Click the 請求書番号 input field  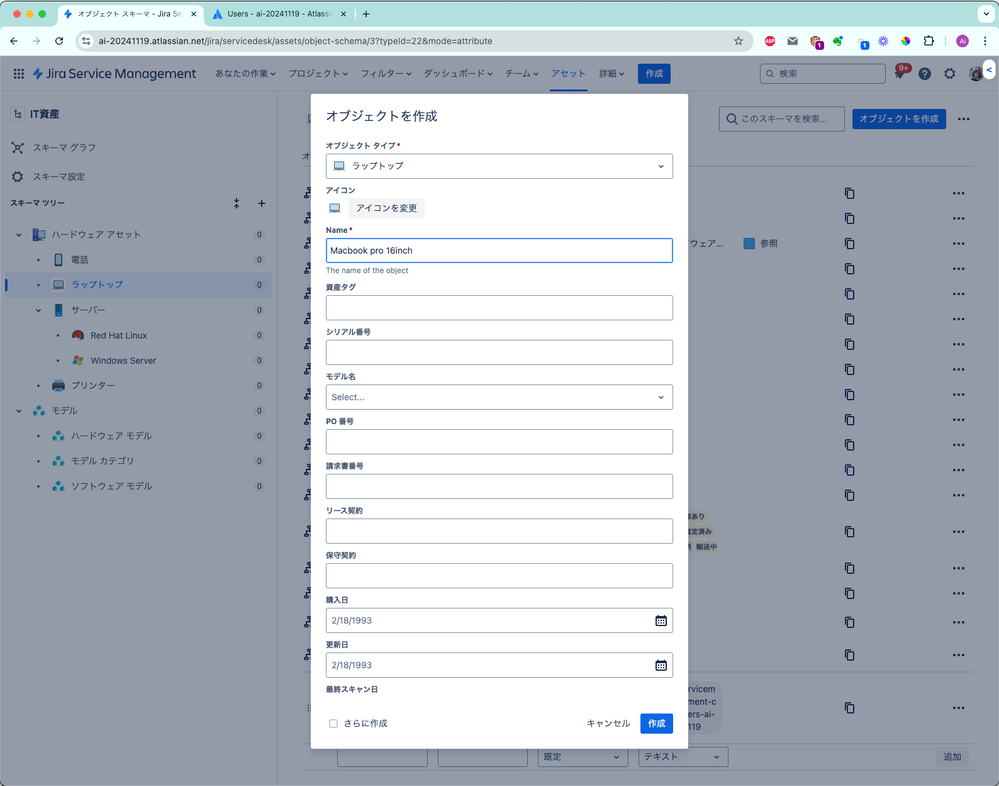[x=499, y=487]
